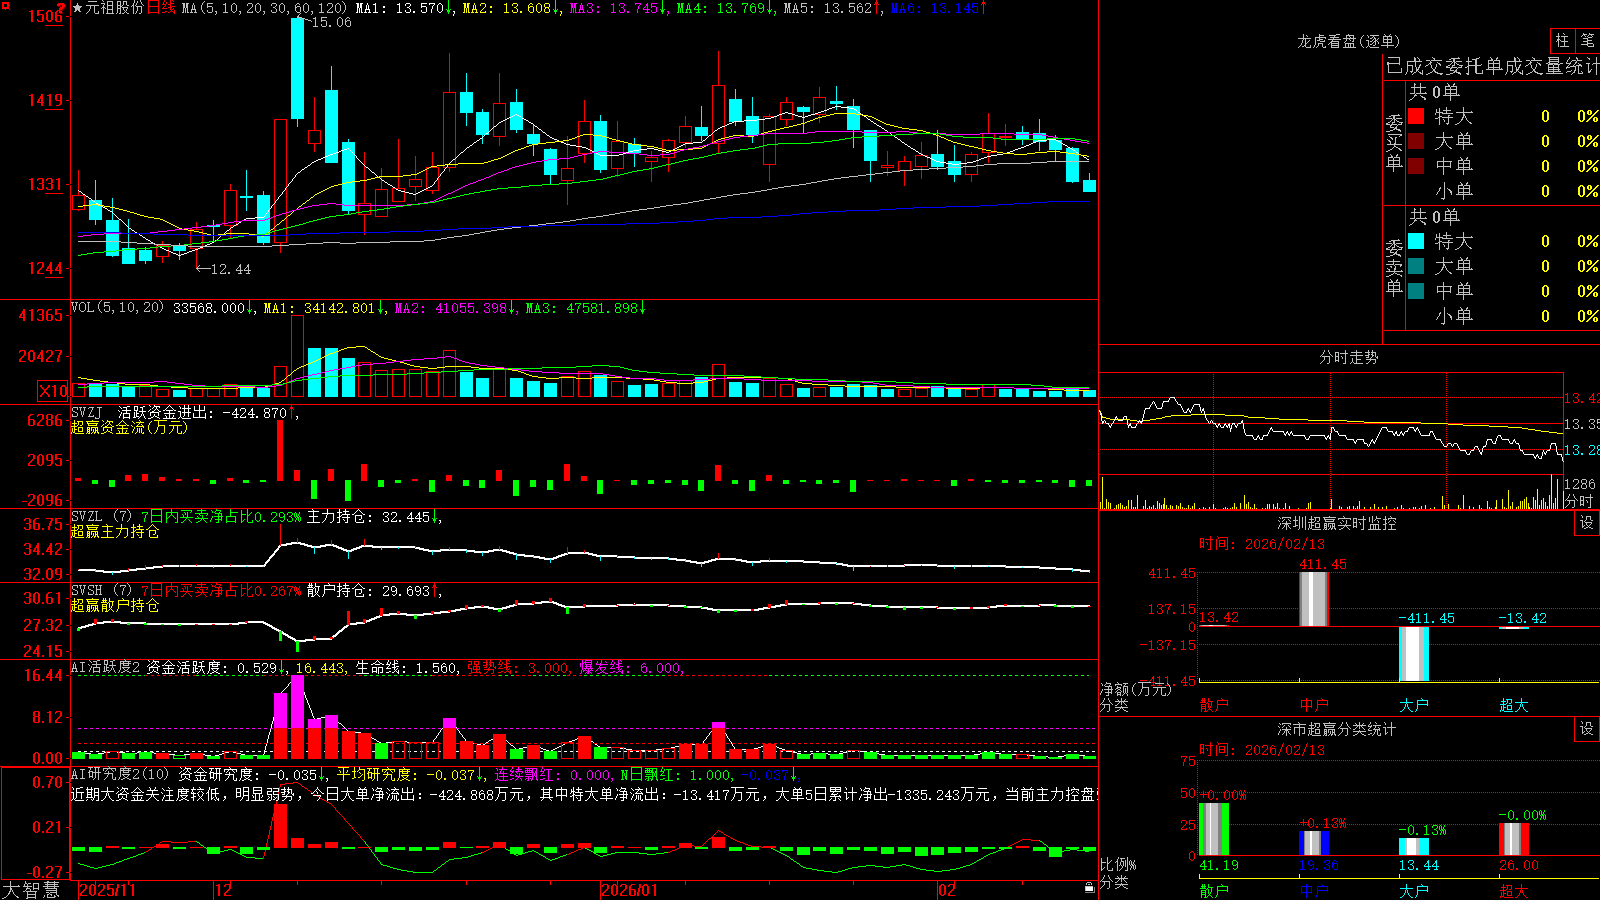Click the 主力持仓: 32.445 value
Viewport: 1600px width, 900px height.
[x=368, y=517]
